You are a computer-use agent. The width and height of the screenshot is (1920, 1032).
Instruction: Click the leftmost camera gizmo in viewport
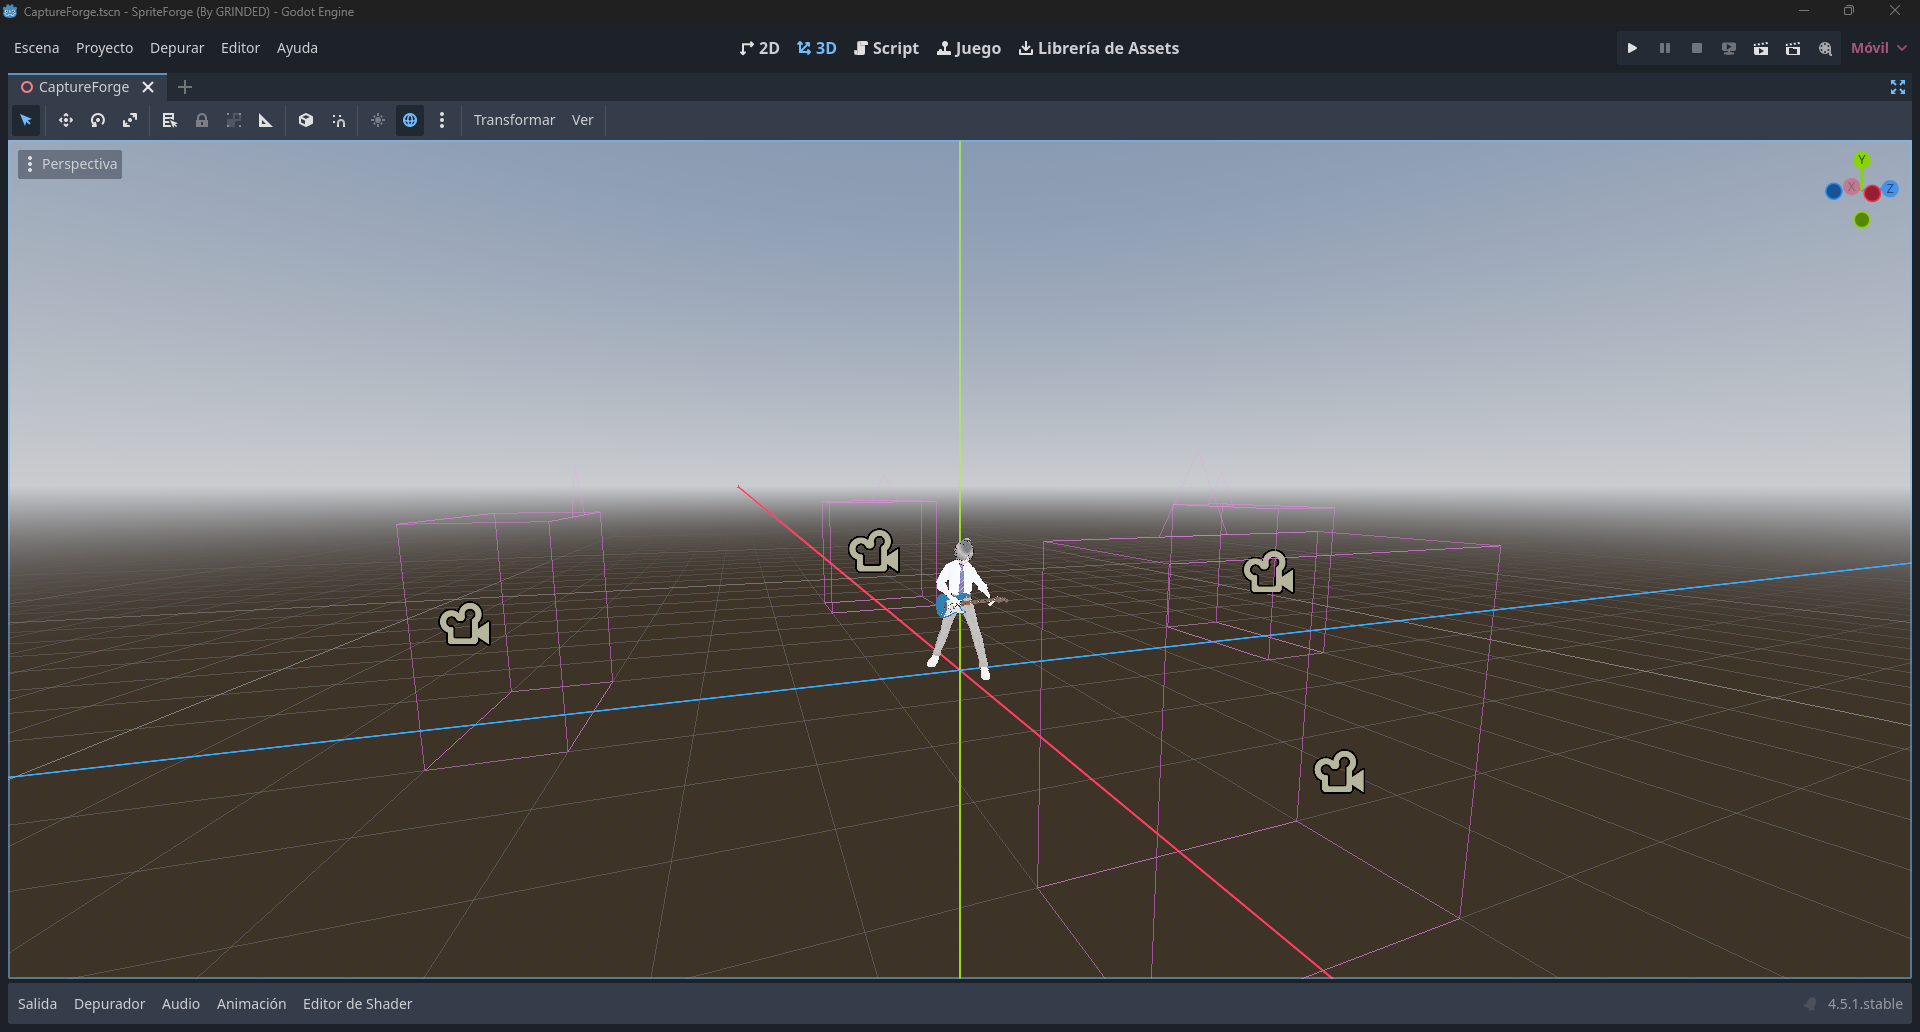pos(465,625)
